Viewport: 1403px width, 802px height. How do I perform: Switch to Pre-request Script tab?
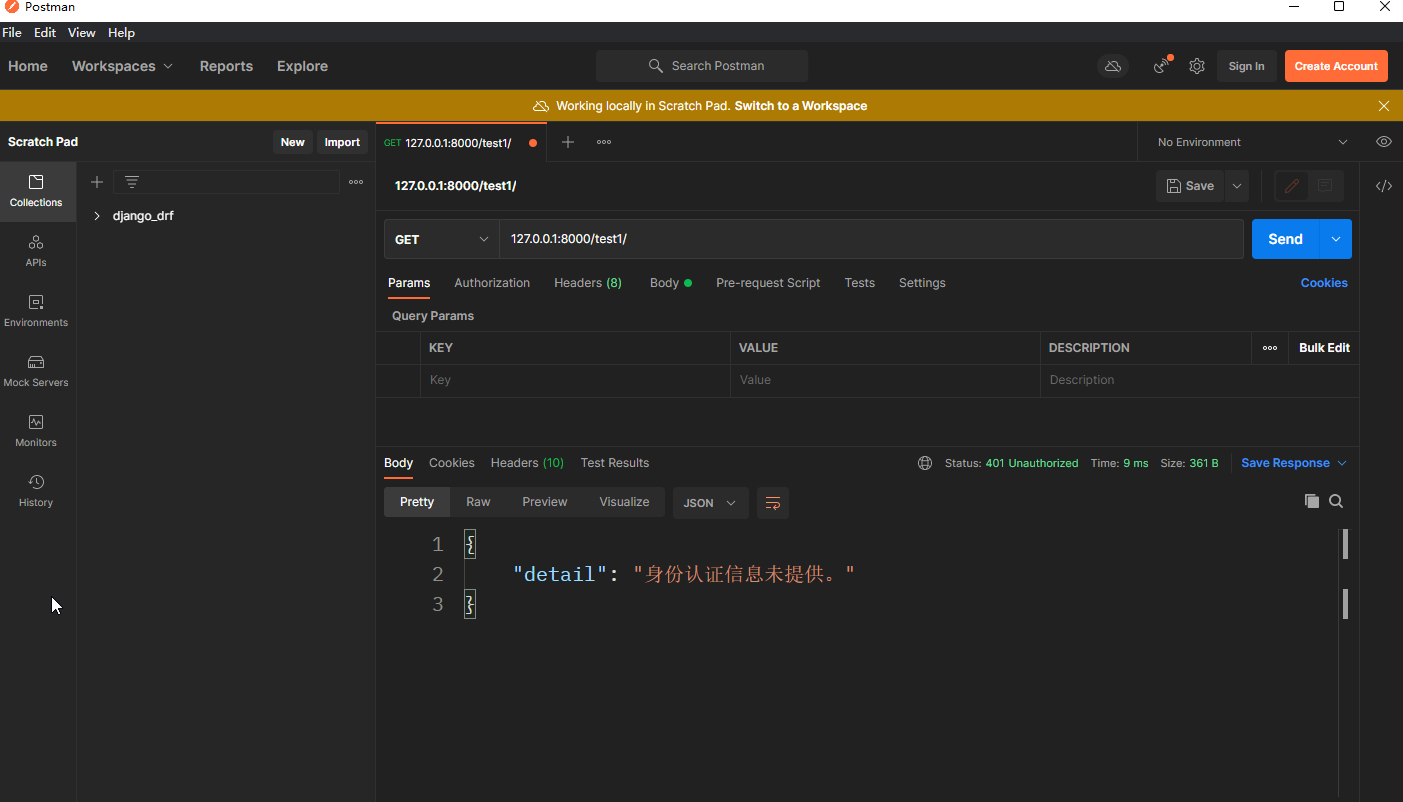[x=768, y=283]
